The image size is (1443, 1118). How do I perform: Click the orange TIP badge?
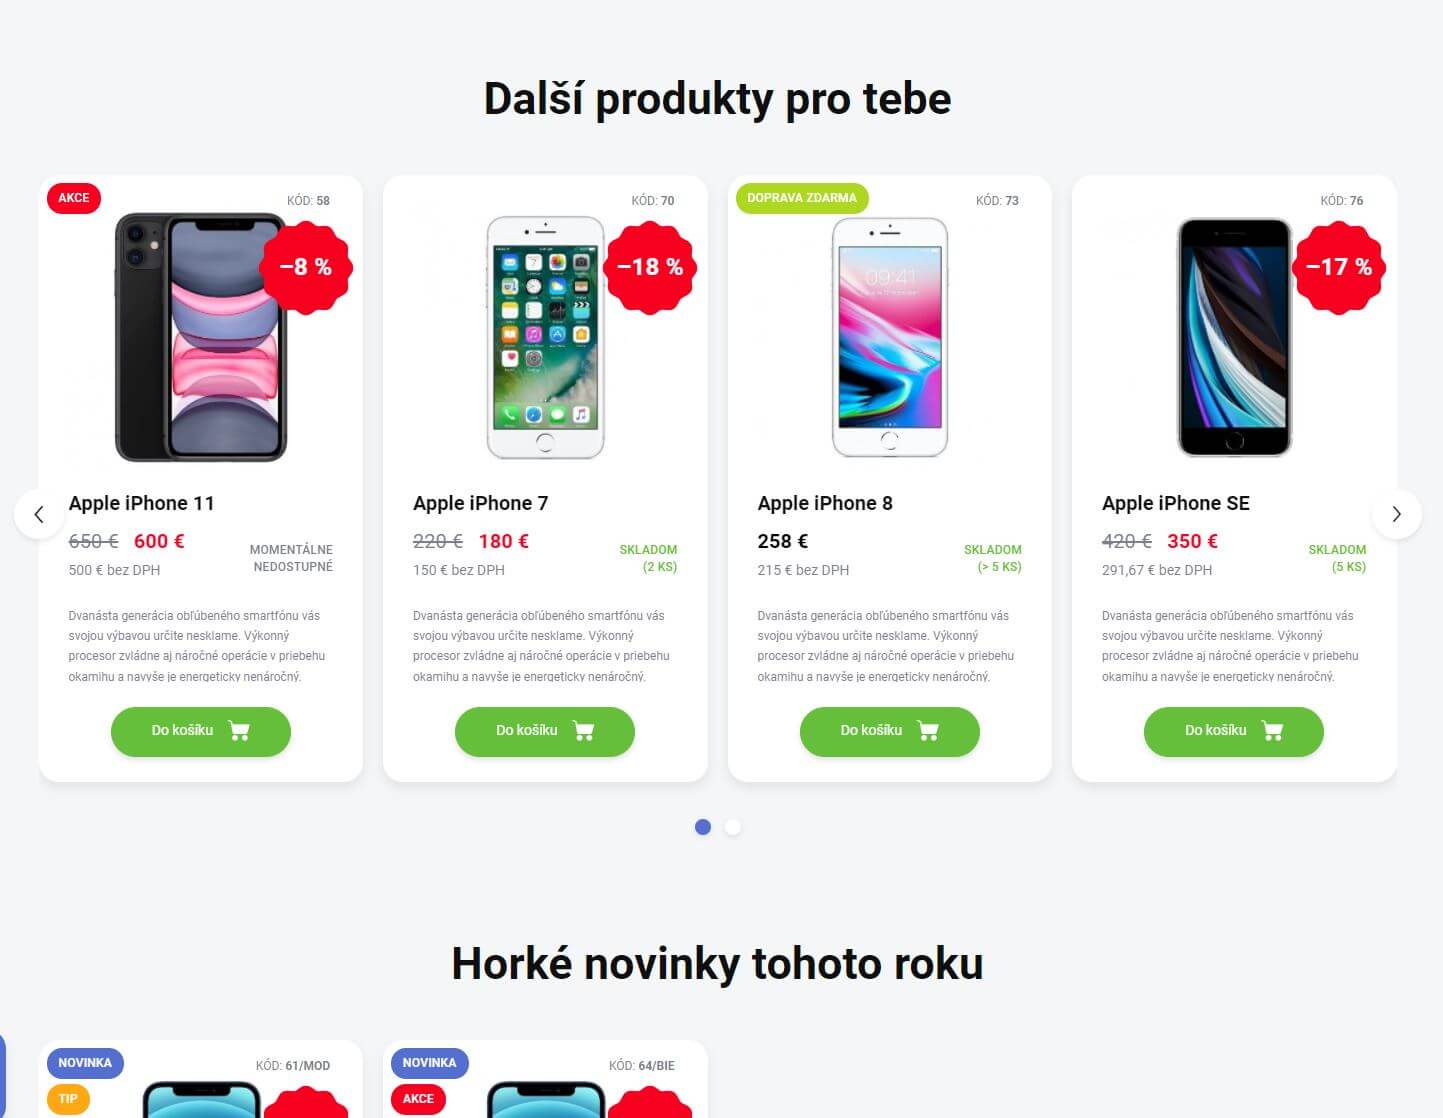(x=68, y=1099)
